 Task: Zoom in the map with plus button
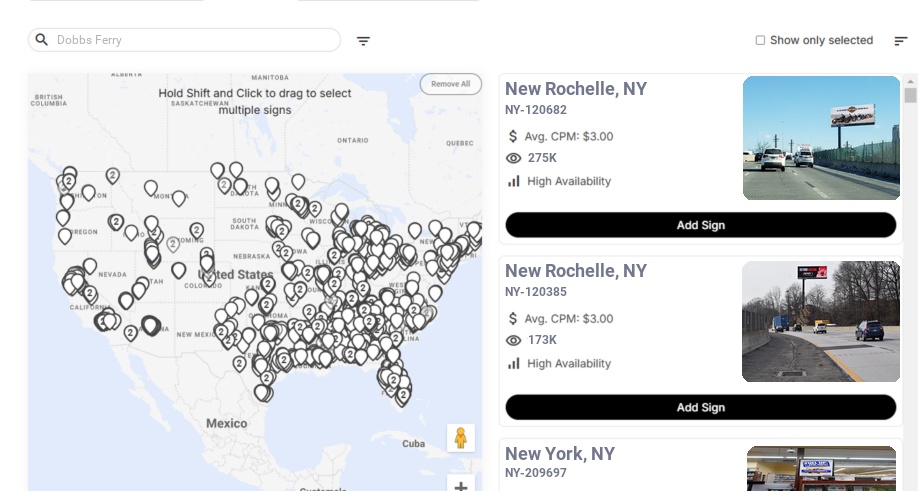tap(461, 486)
